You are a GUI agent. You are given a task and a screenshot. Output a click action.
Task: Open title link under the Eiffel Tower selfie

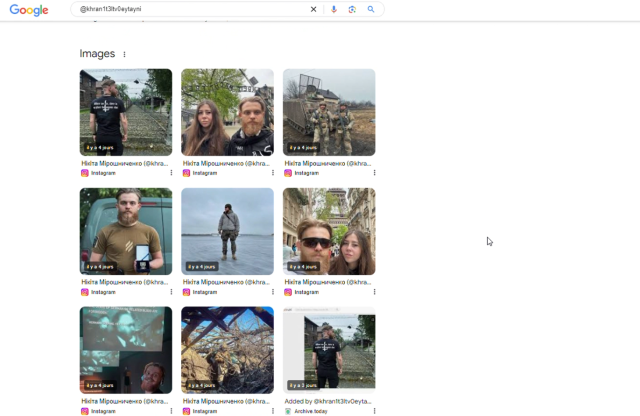[x=328, y=282]
